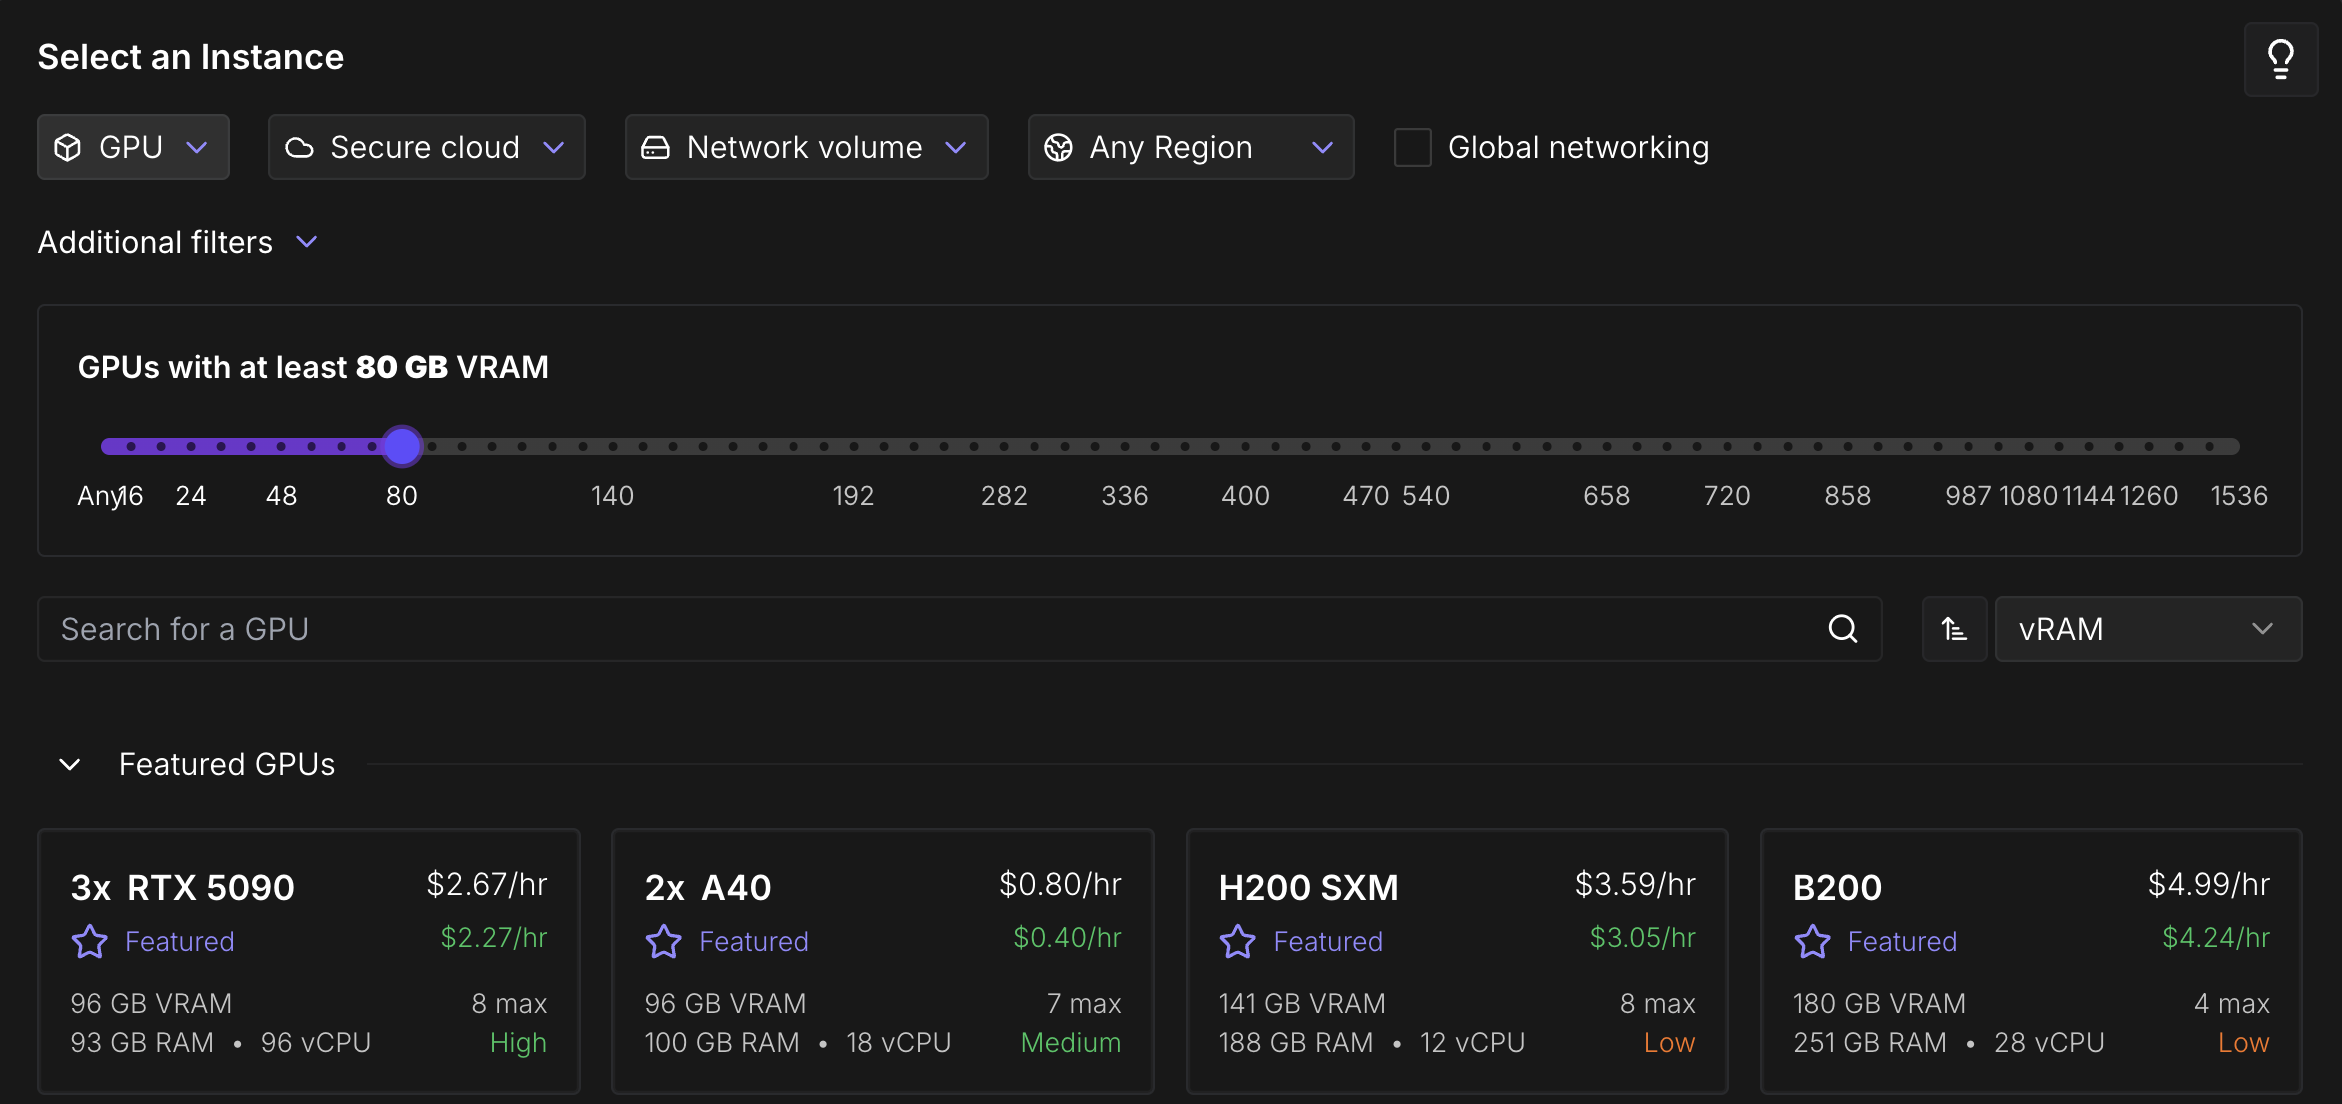Click the cube icon in GPU dropdown
The width and height of the screenshot is (2342, 1104).
[68, 148]
